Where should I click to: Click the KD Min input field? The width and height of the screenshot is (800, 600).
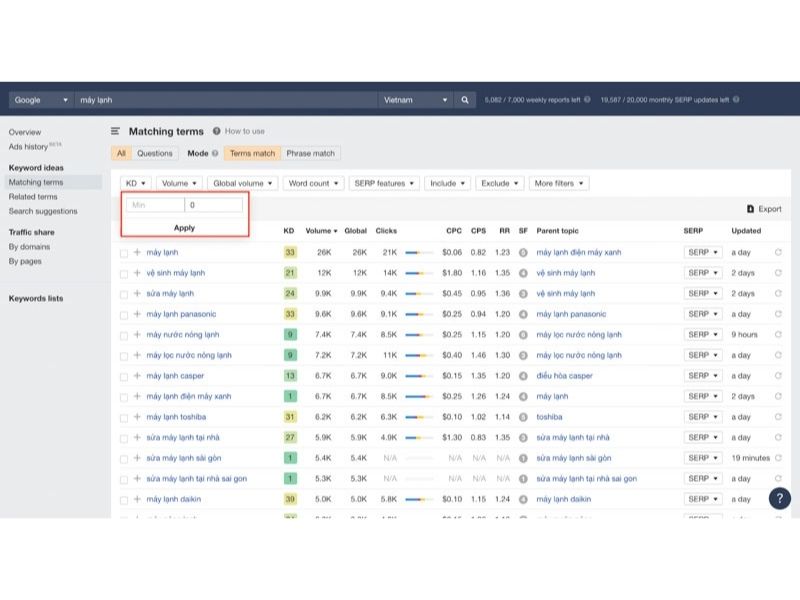coord(155,205)
